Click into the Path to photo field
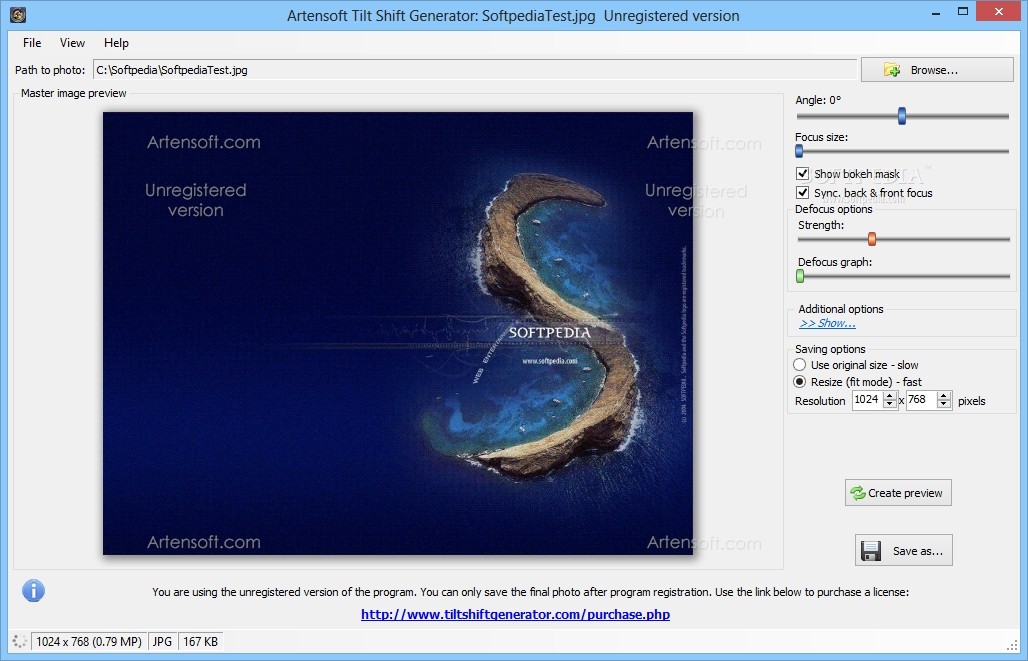Viewport: 1028px width, 661px height. (475, 70)
